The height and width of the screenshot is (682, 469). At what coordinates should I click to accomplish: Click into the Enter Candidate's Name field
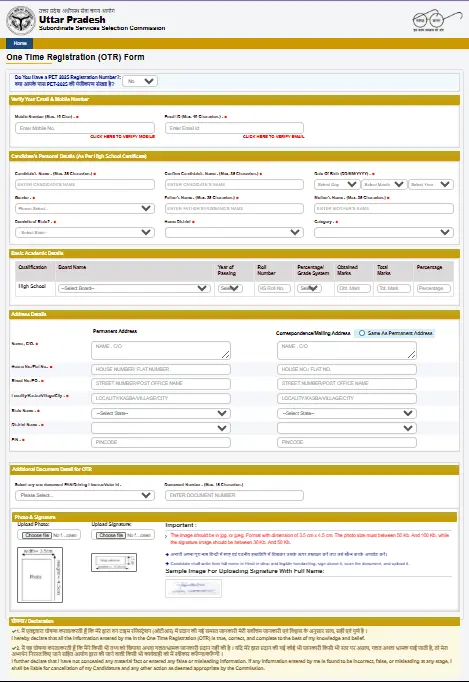[x=85, y=184]
